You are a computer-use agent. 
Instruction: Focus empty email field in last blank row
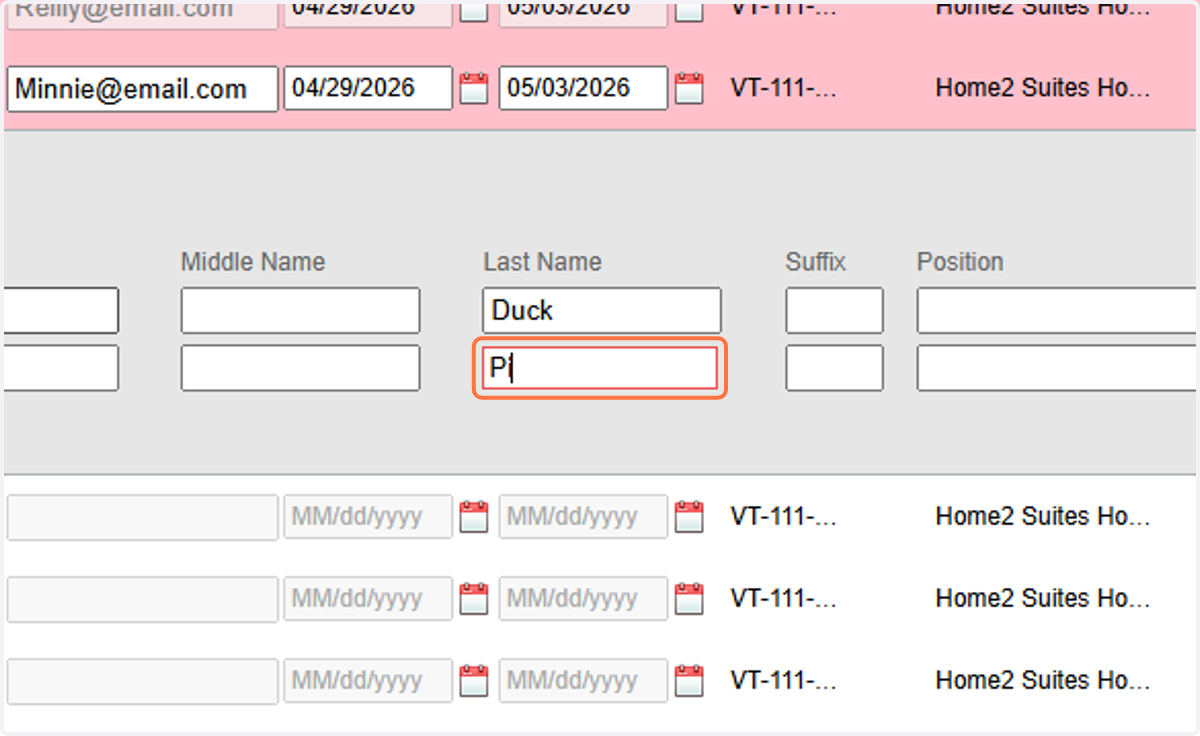pos(142,681)
